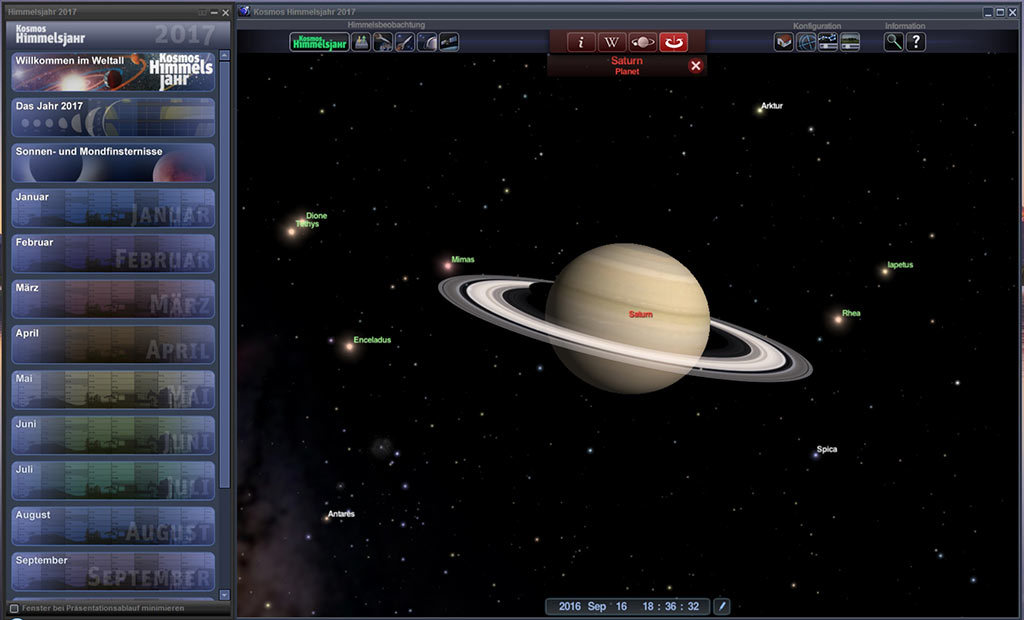
Task: Open the September month entry
Action: (x=113, y=572)
